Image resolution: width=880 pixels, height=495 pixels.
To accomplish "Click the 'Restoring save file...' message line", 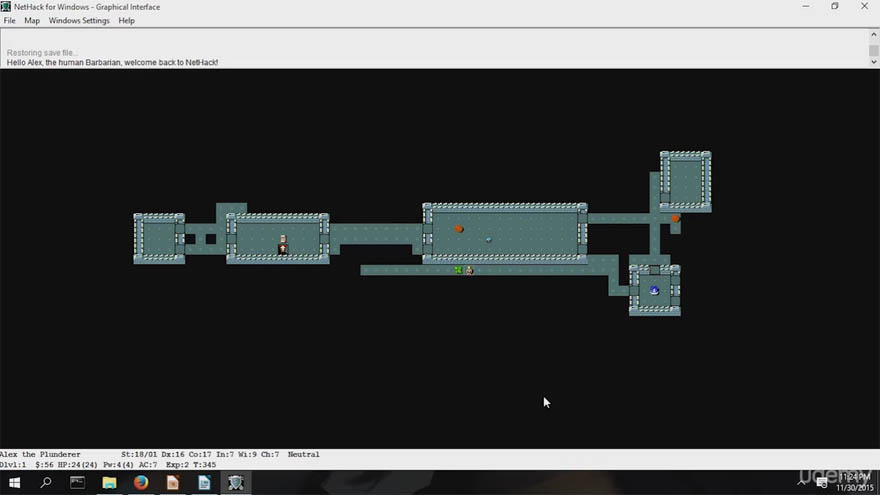I will (42, 53).
